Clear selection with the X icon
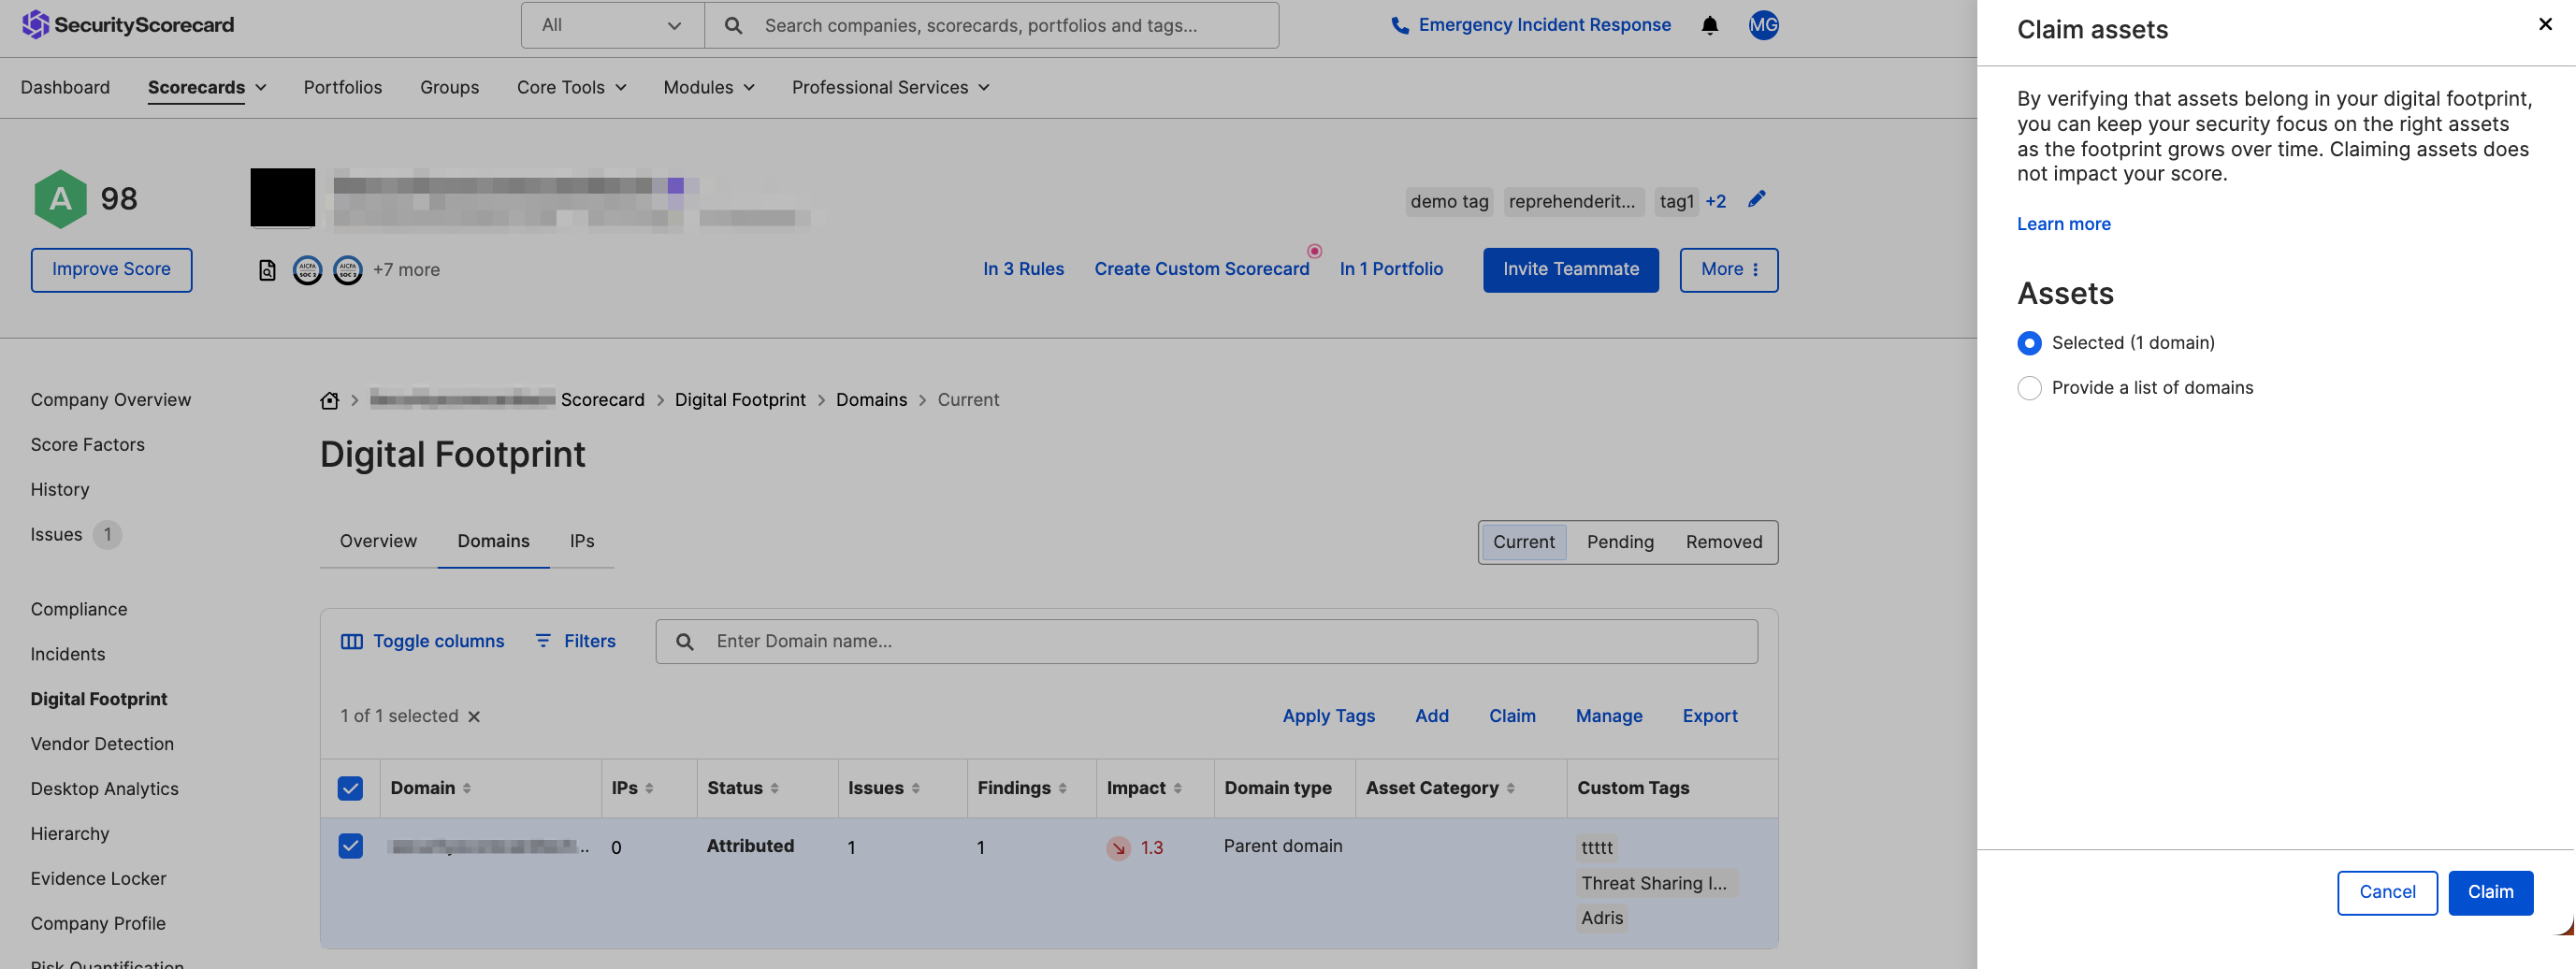Viewport: 2576px width, 969px height. [x=474, y=717]
